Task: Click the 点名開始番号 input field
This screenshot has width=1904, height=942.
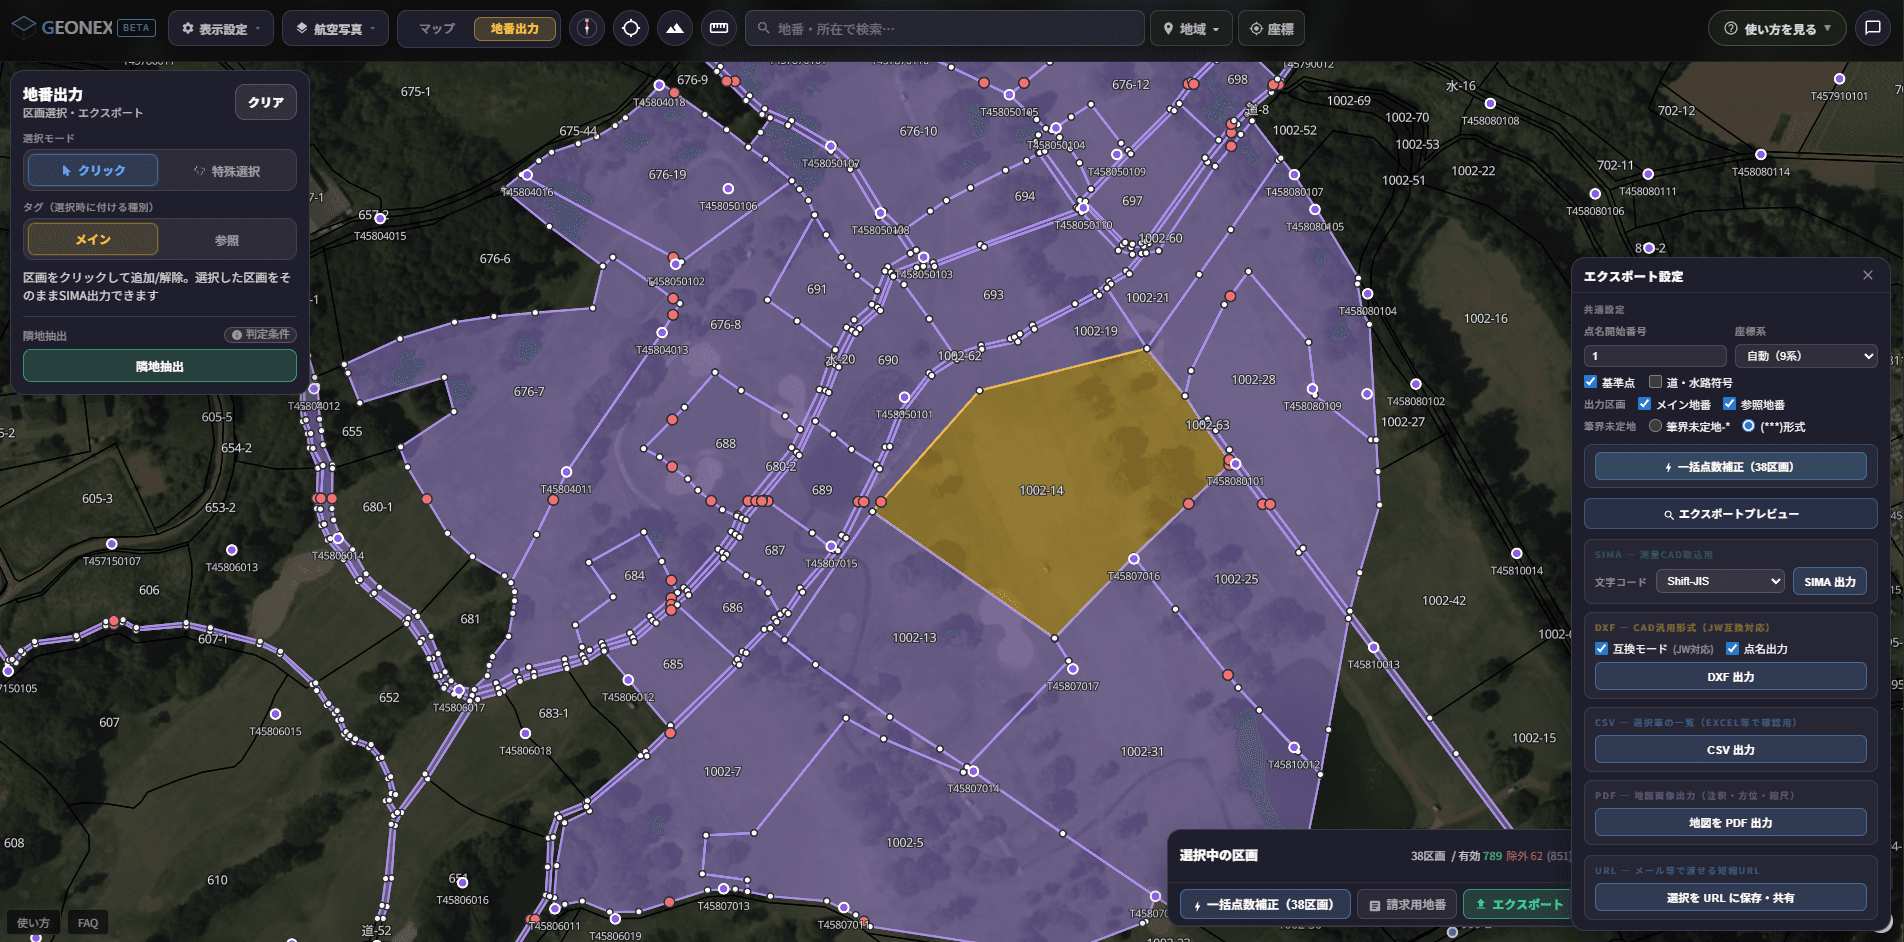Action: click(1655, 356)
